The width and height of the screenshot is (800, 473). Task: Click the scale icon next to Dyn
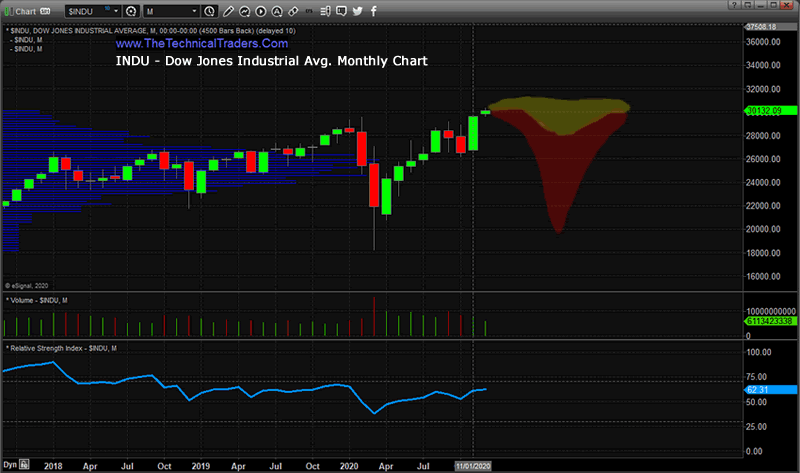tap(24, 465)
